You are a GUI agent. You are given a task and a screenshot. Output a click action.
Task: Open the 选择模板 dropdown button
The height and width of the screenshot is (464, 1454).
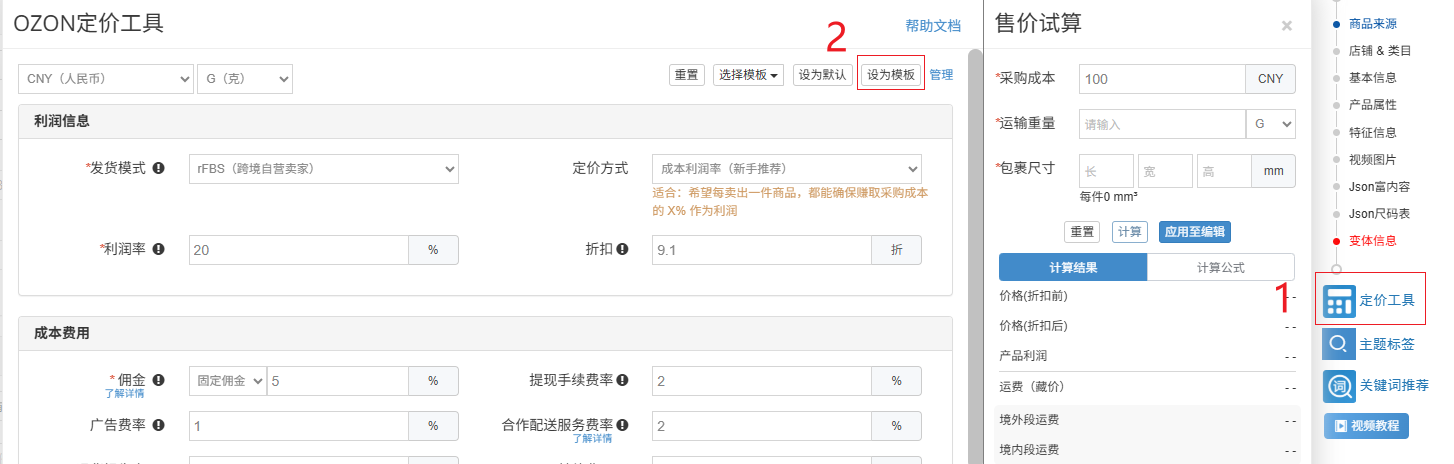749,75
